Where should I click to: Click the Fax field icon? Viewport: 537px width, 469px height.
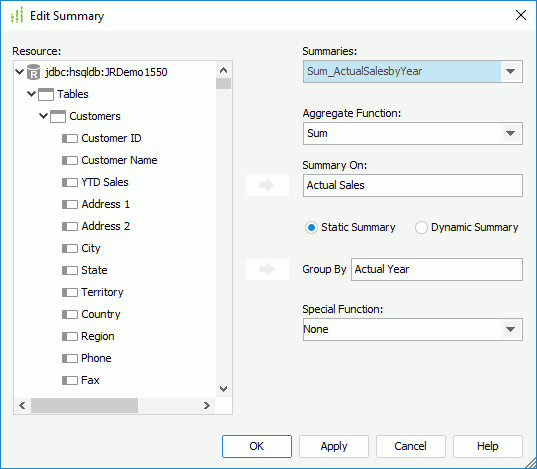coord(70,380)
